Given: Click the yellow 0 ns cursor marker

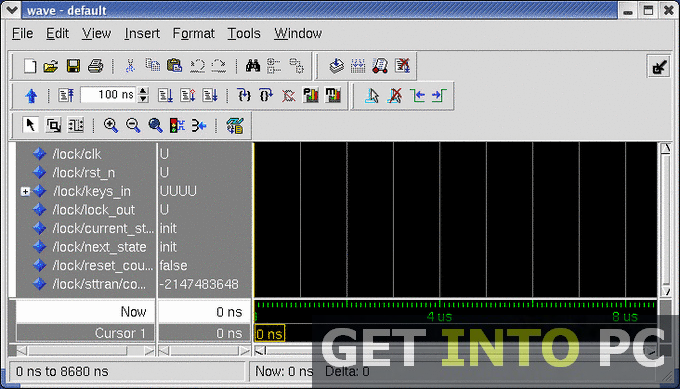Looking at the screenshot, I should 270,333.
